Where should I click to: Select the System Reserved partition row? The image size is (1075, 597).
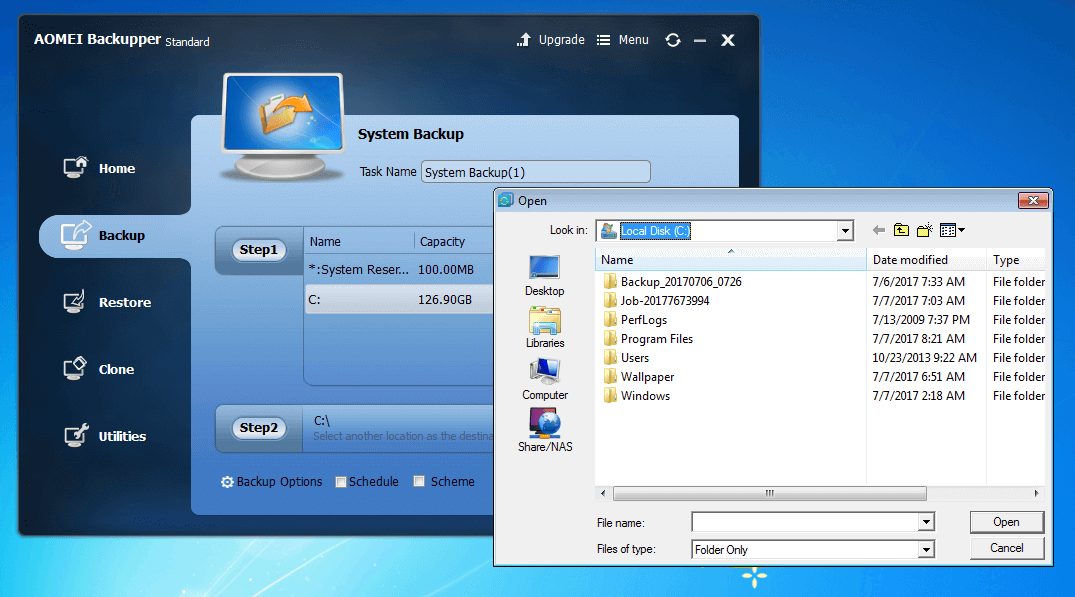400,269
